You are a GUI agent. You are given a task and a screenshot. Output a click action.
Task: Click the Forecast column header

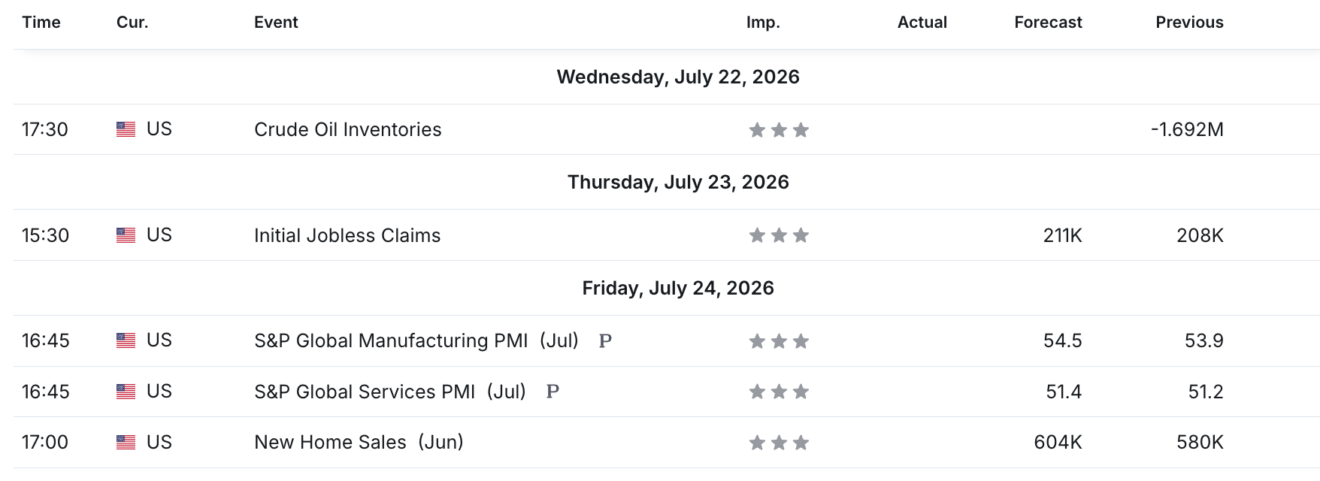(x=1048, y=22)
